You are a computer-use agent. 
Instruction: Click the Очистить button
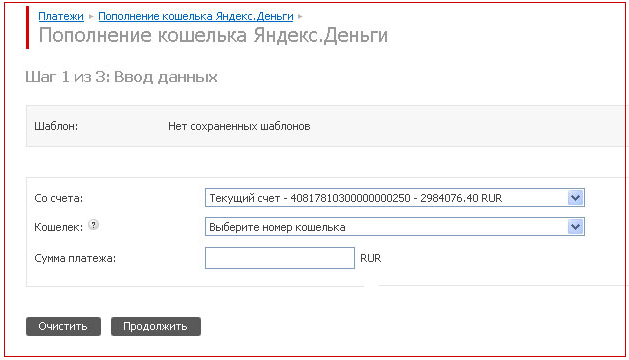pyautogui.click(x=63, y=326)
